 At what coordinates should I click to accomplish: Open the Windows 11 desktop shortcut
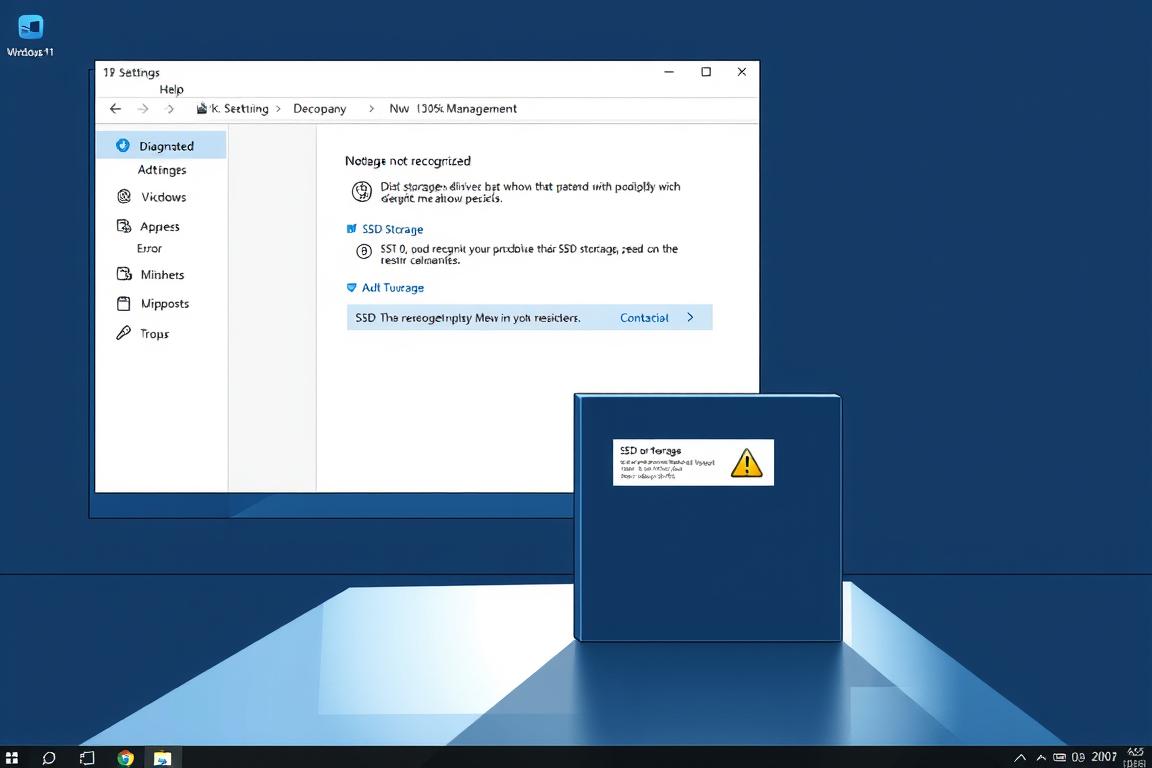tap(30, 28)
